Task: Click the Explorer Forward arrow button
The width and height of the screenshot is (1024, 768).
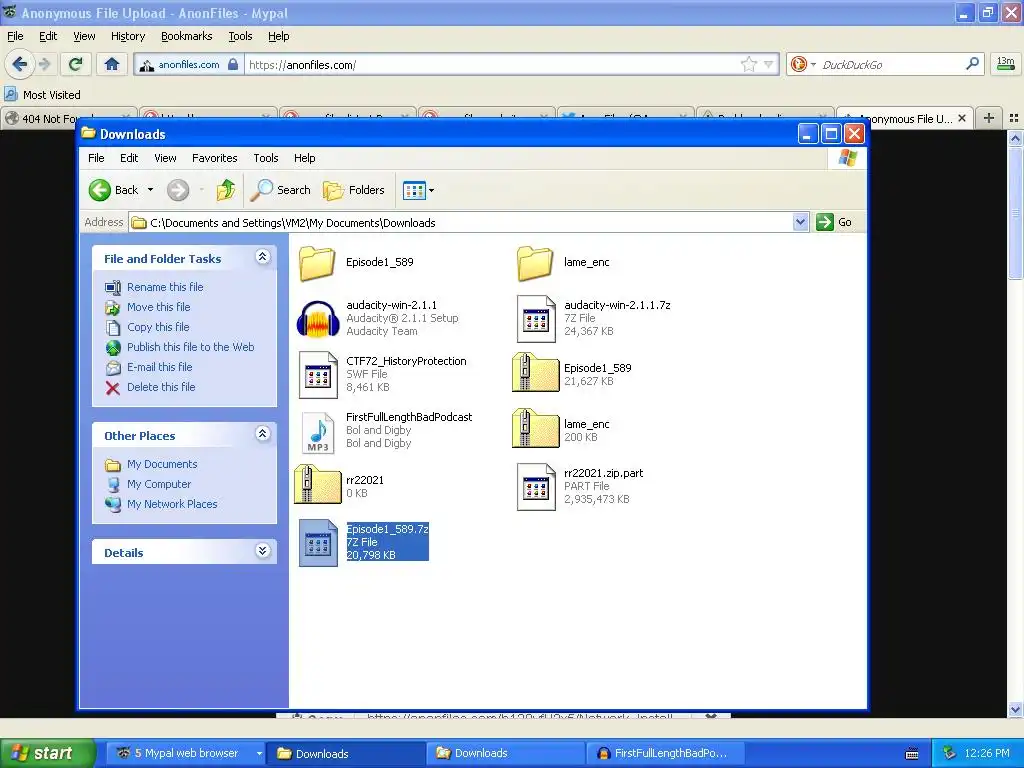Action: pos(178,190)
